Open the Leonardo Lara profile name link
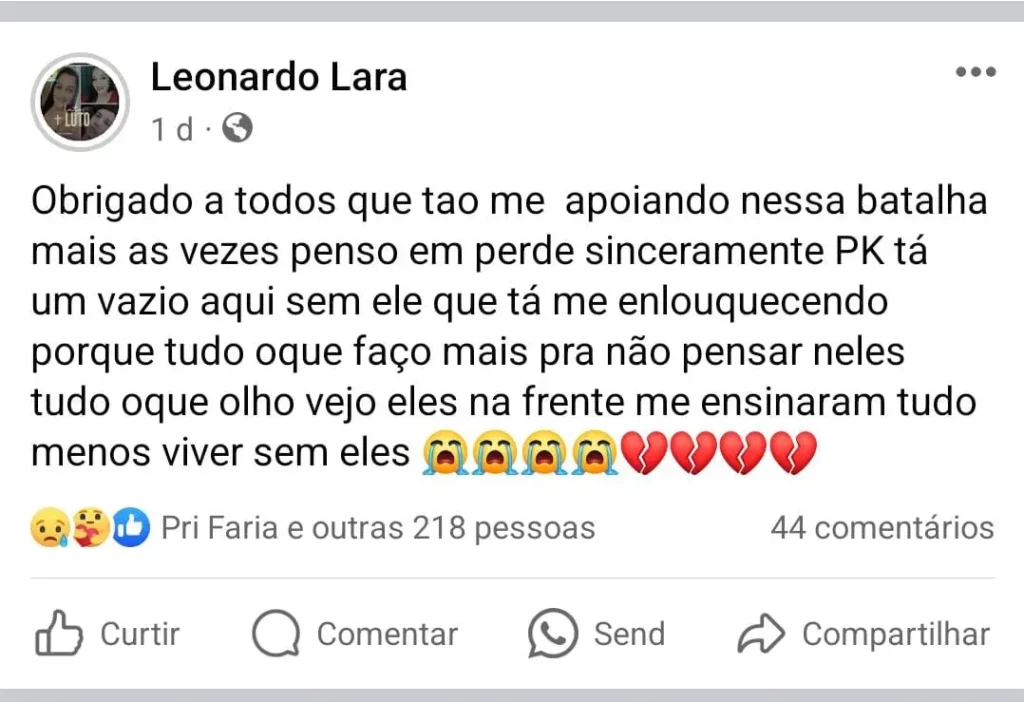 (x=279, y=77)
